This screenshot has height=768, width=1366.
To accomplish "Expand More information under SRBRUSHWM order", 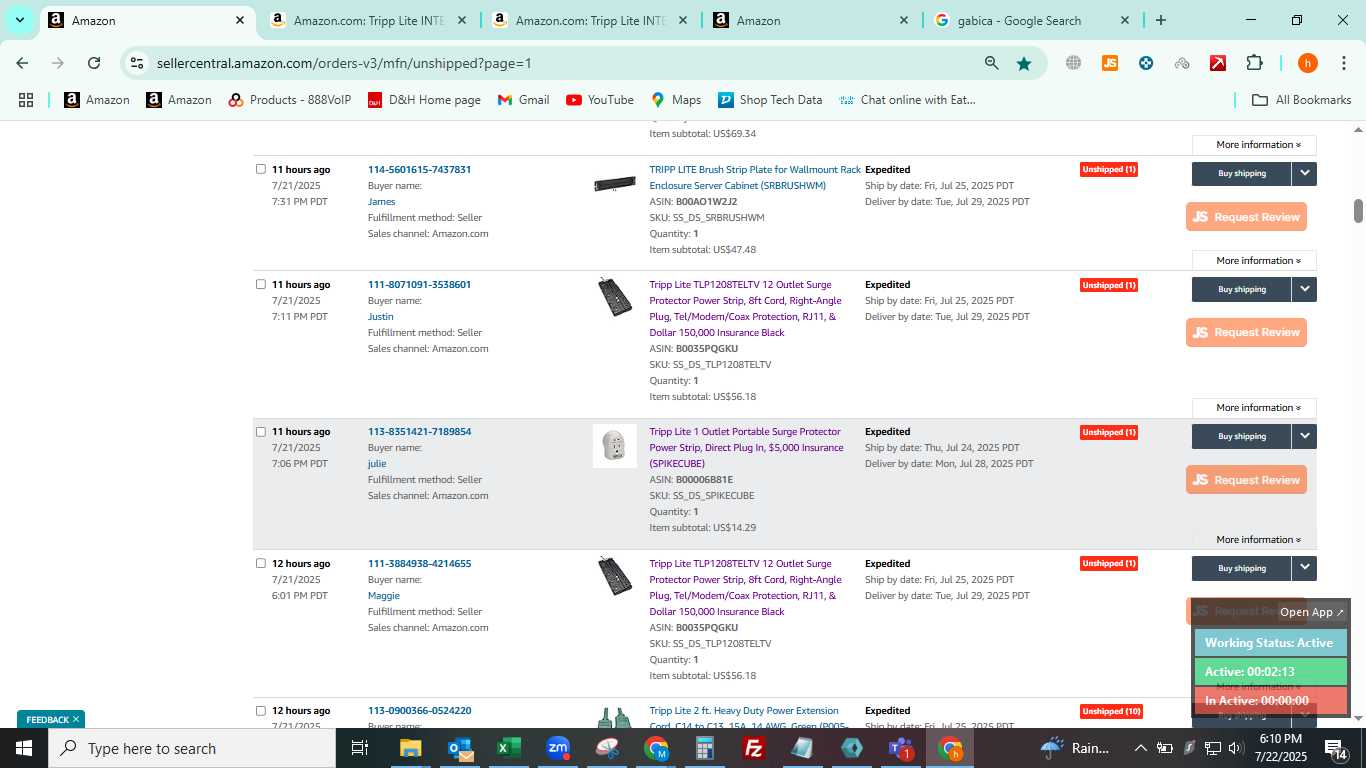I will 1254,260.
